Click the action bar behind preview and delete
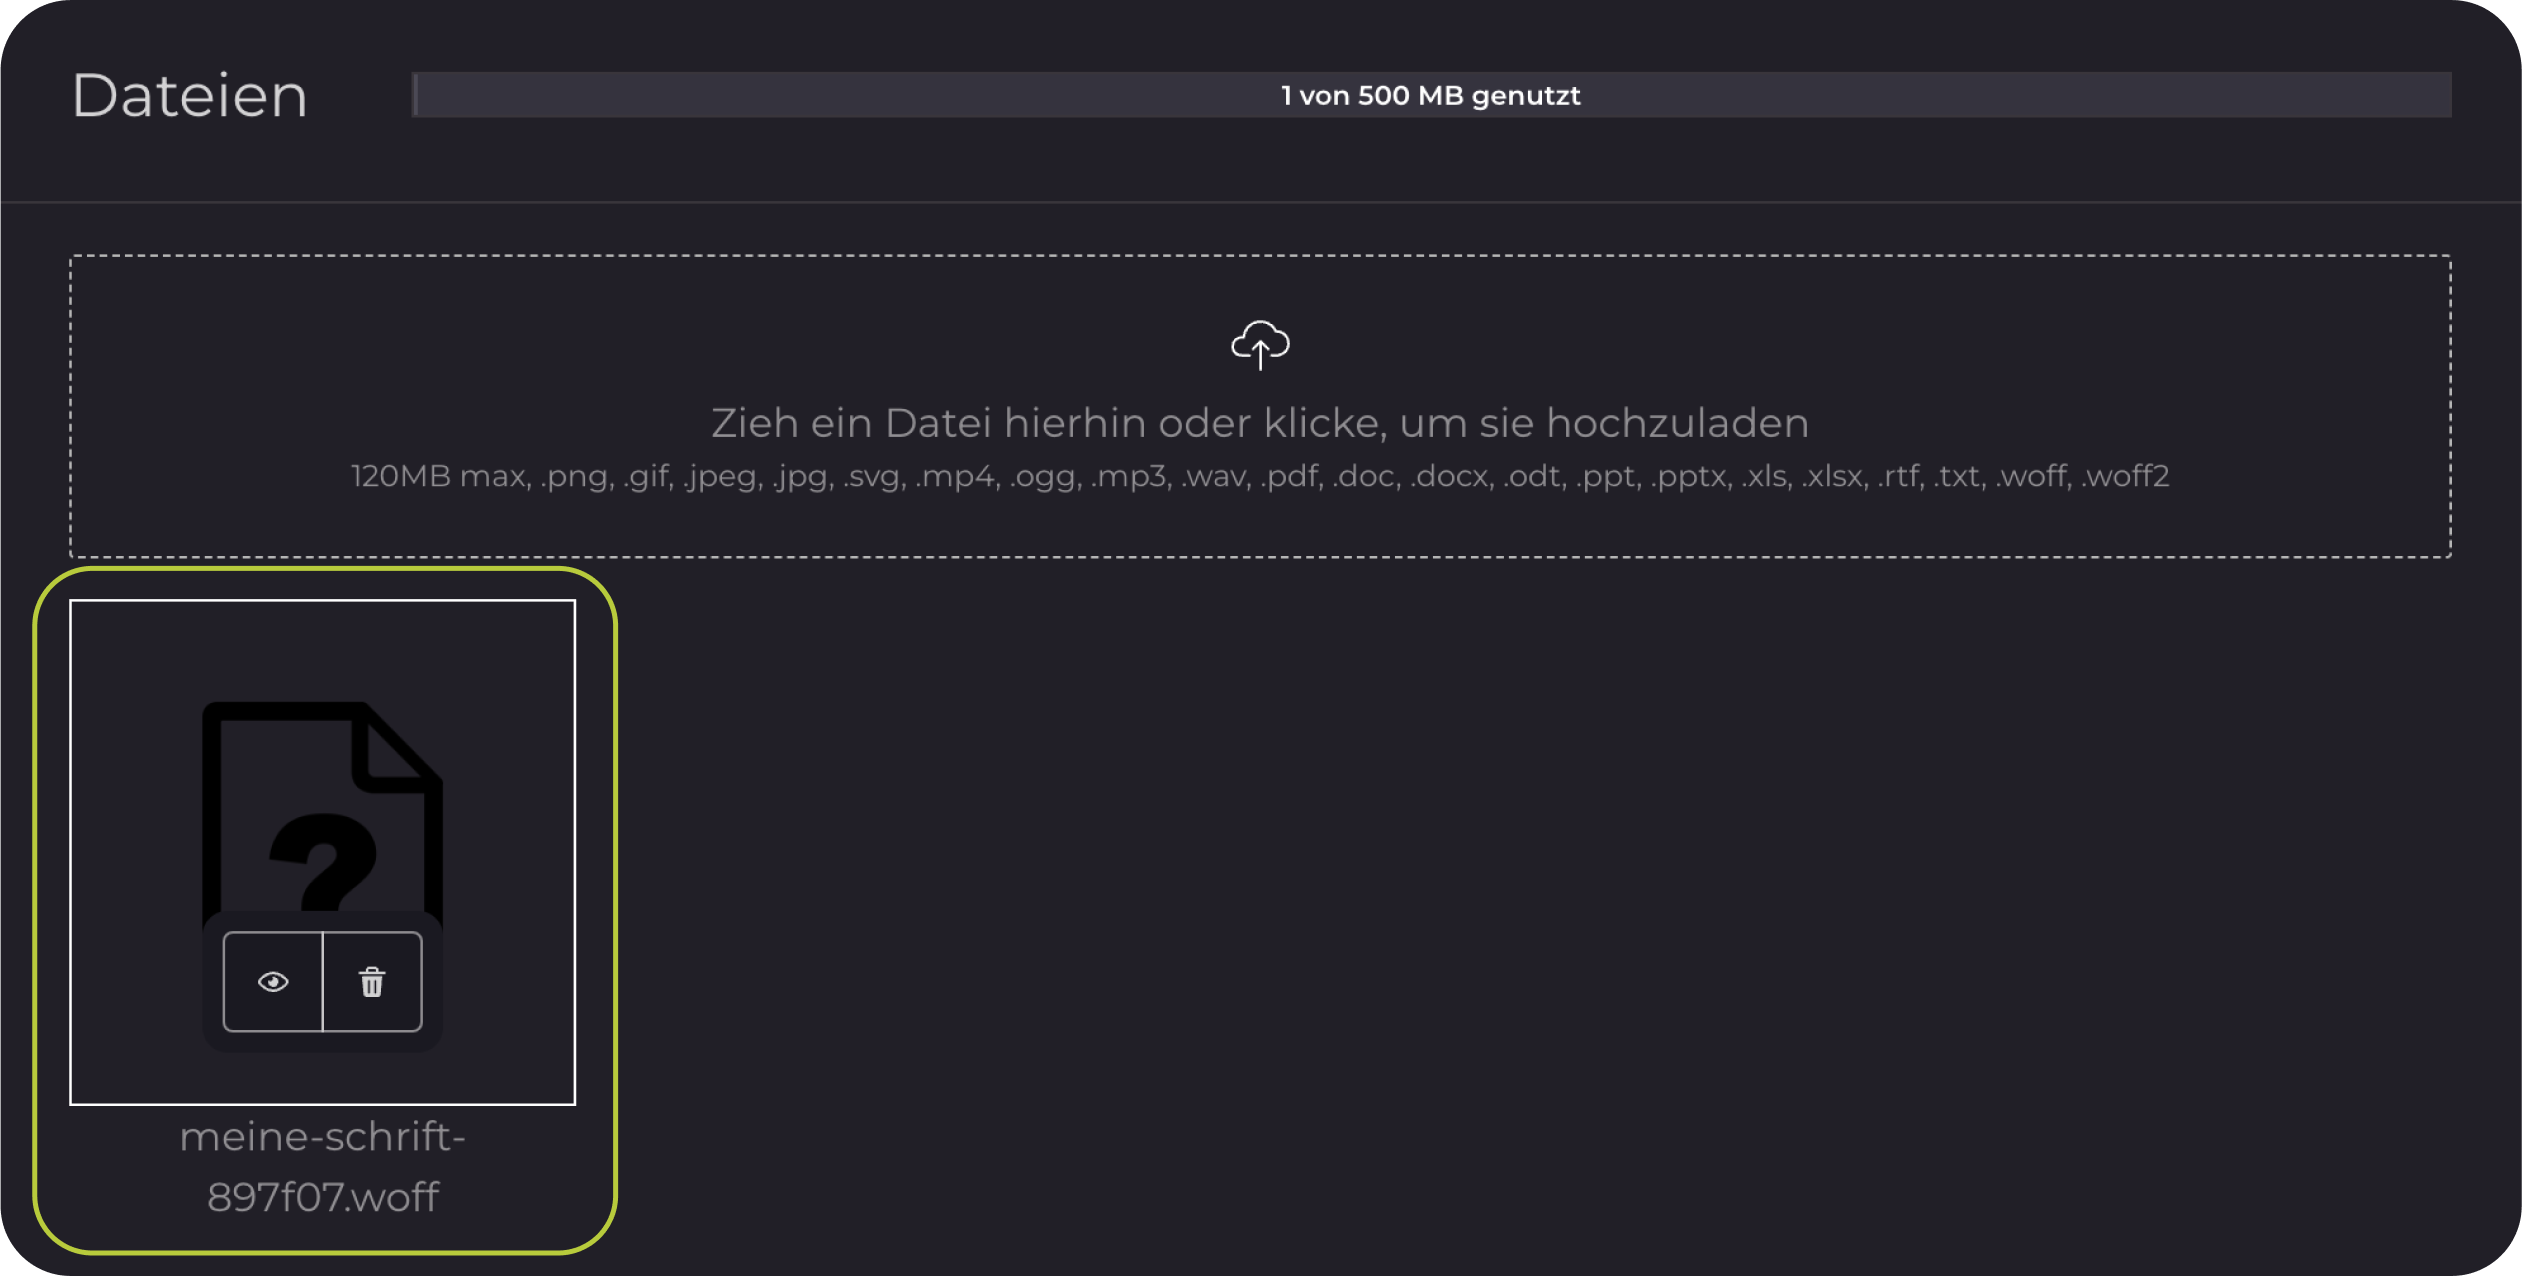 pos(322,1042)
